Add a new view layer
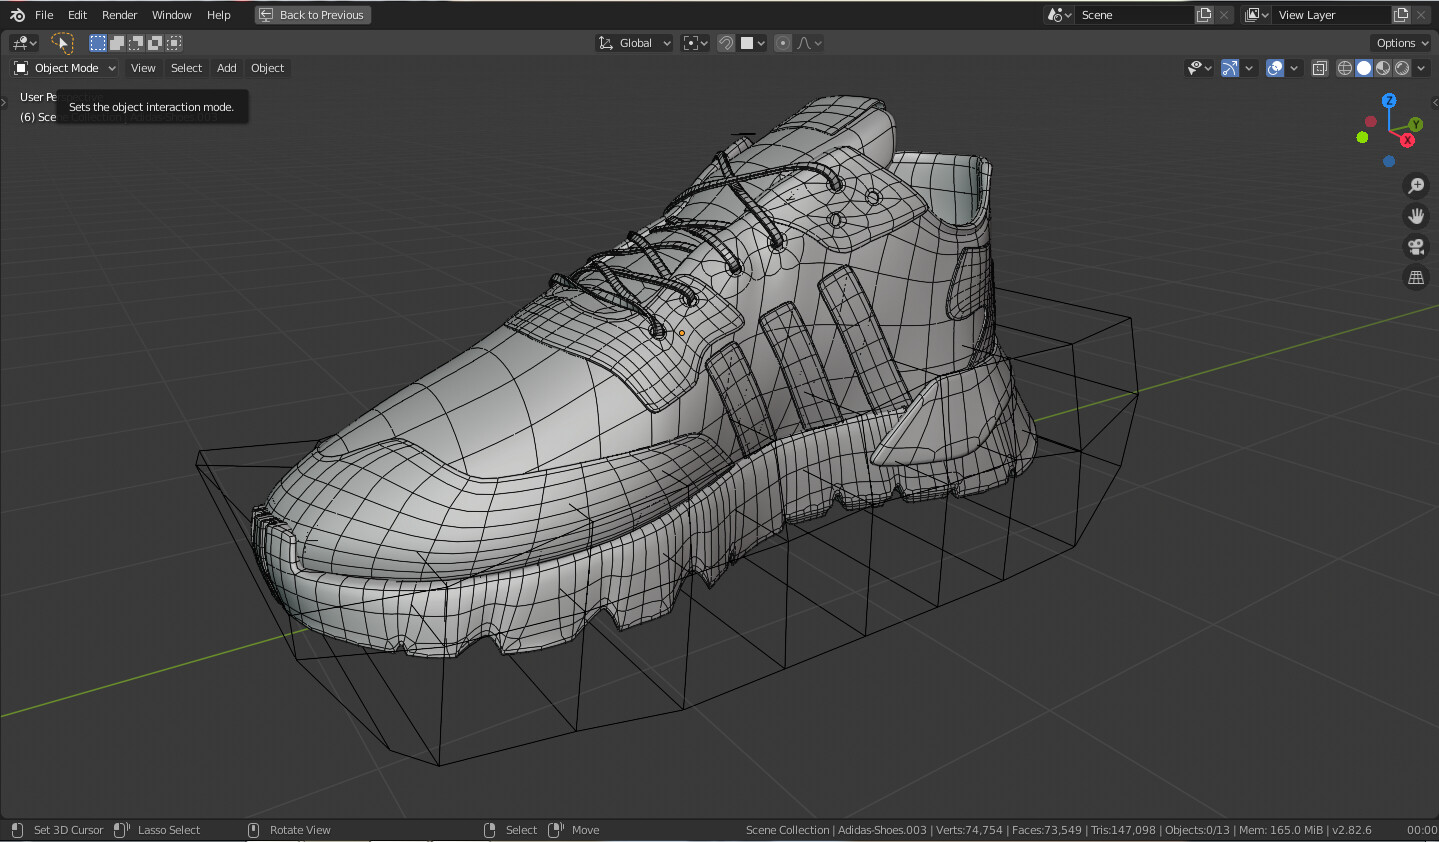The image size is (1439, 842). click(x=1401, y=15)
